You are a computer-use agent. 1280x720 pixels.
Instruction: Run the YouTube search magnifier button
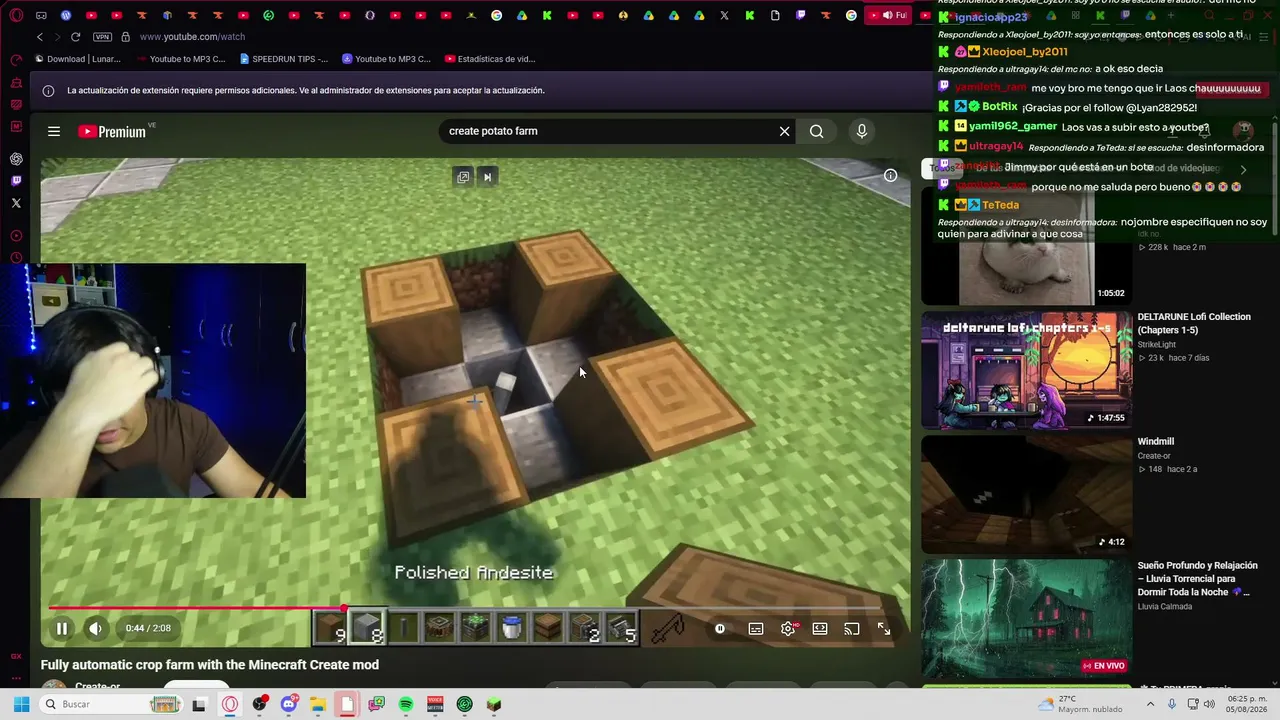[817, 131]
